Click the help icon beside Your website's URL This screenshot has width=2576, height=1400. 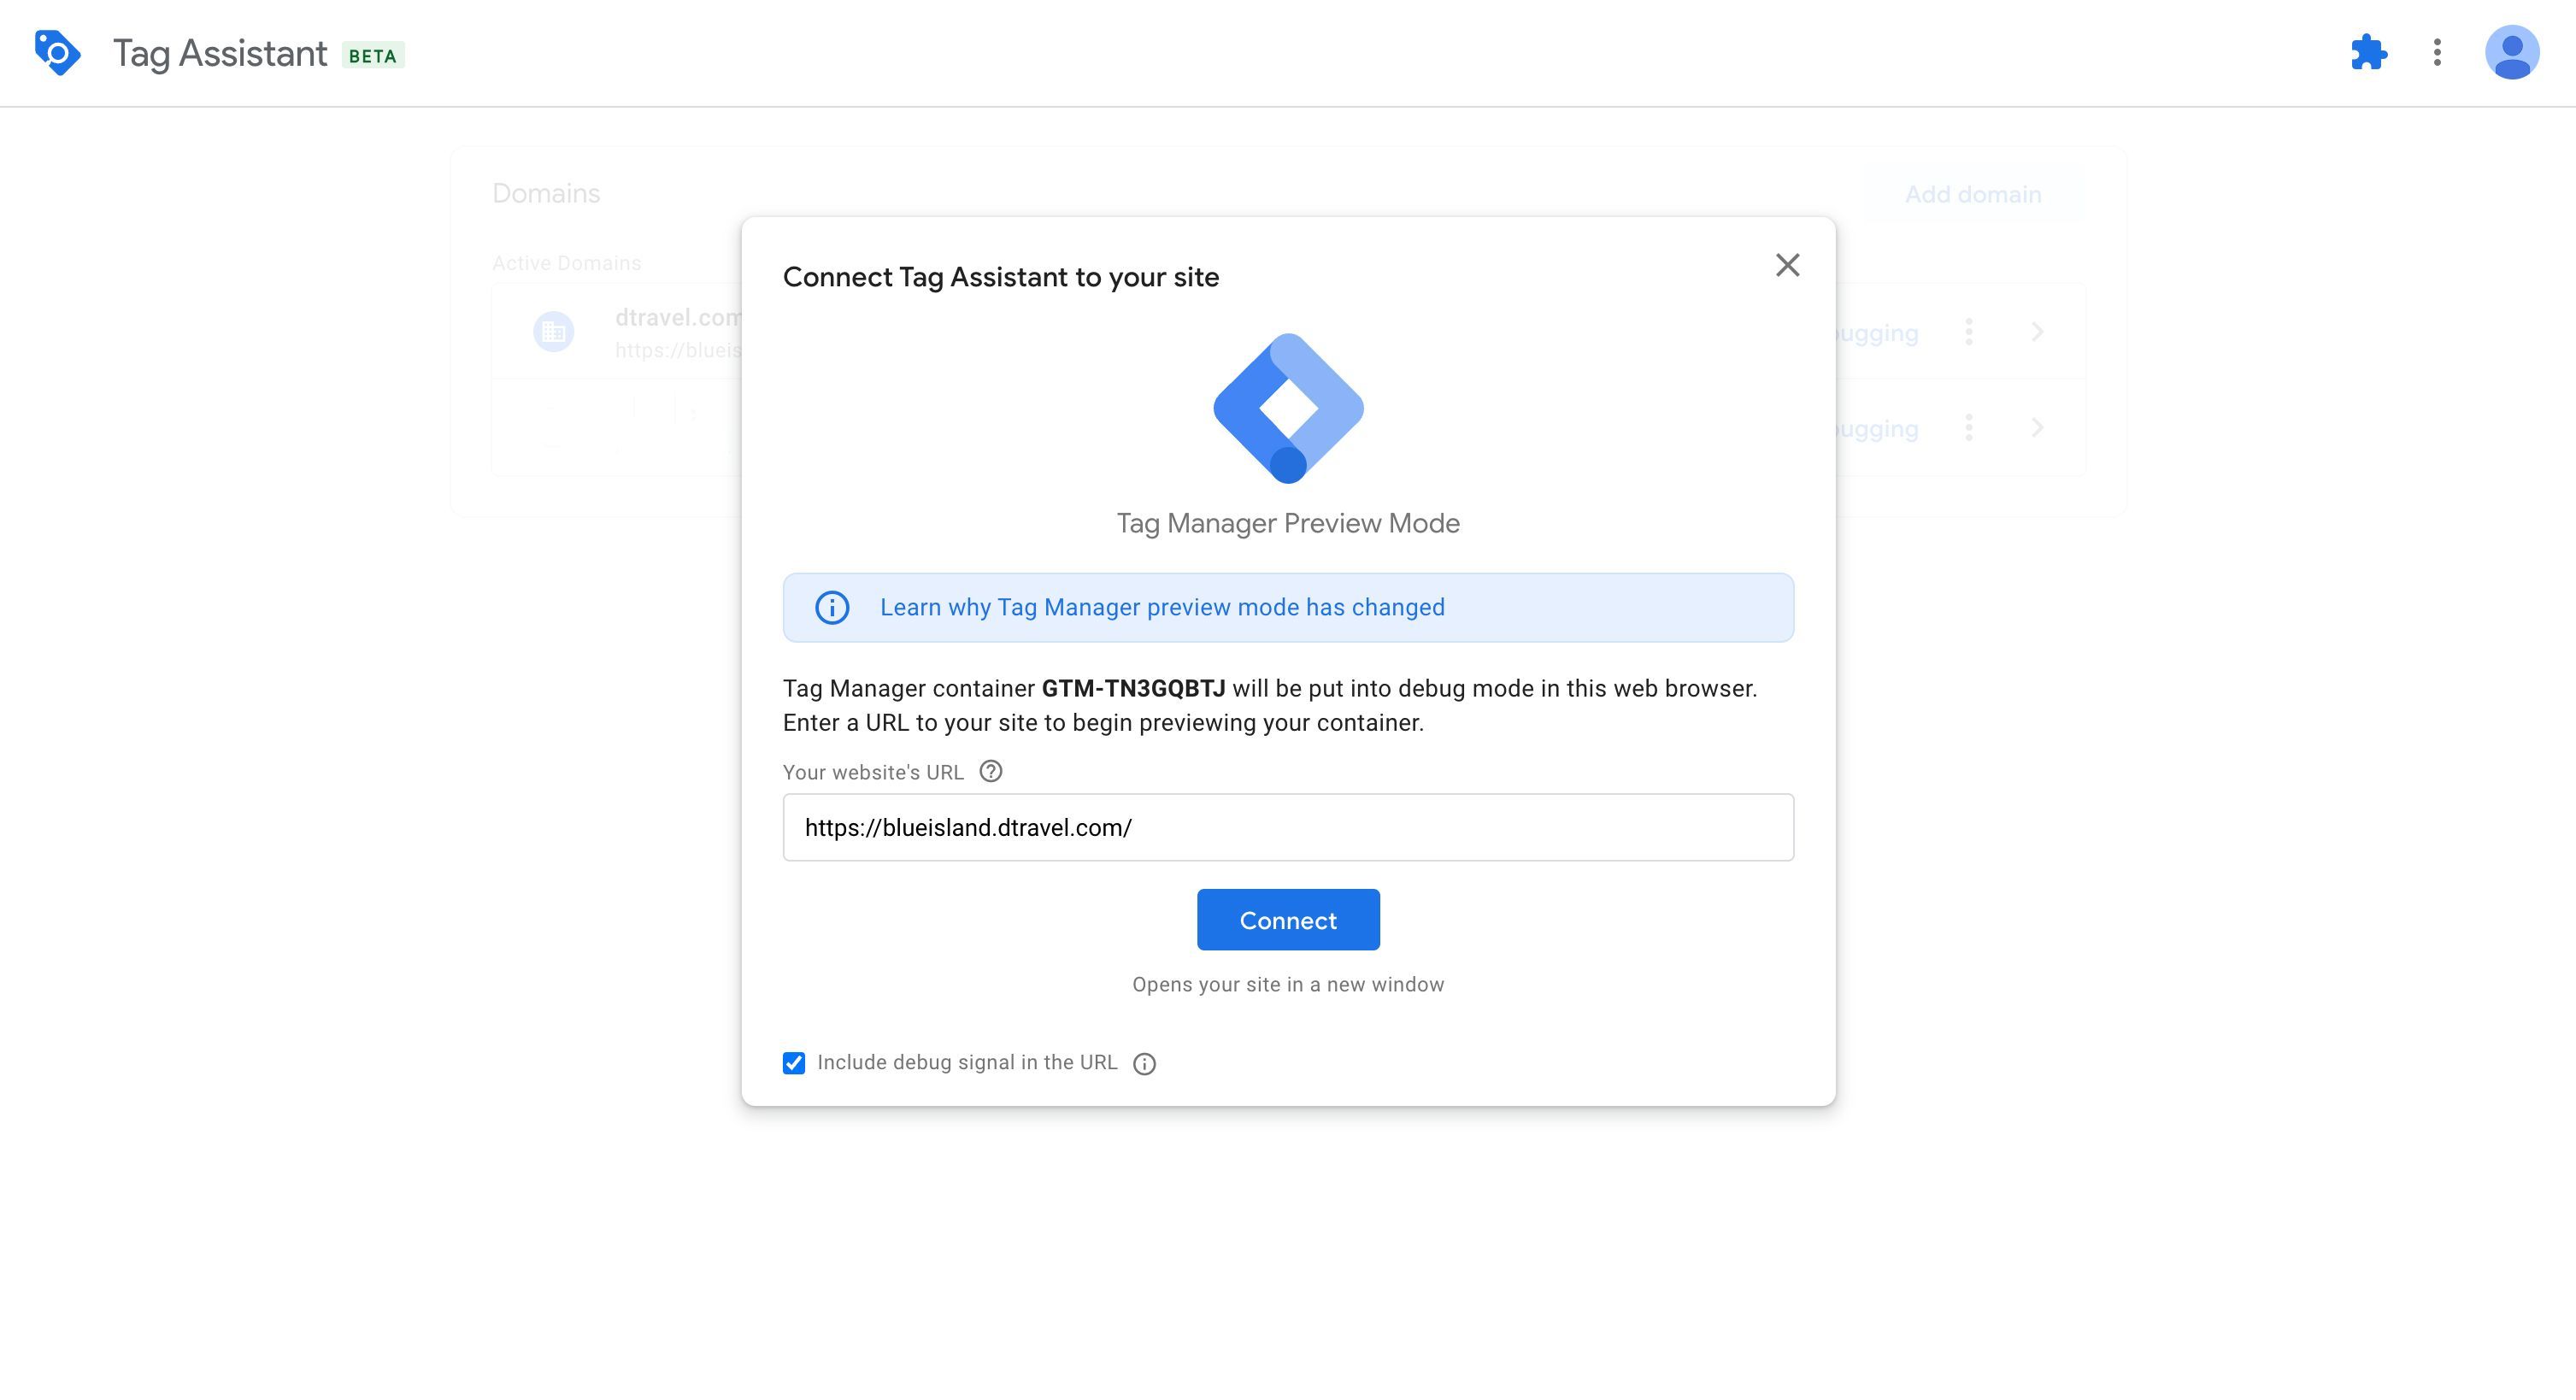tap(990, 771)
